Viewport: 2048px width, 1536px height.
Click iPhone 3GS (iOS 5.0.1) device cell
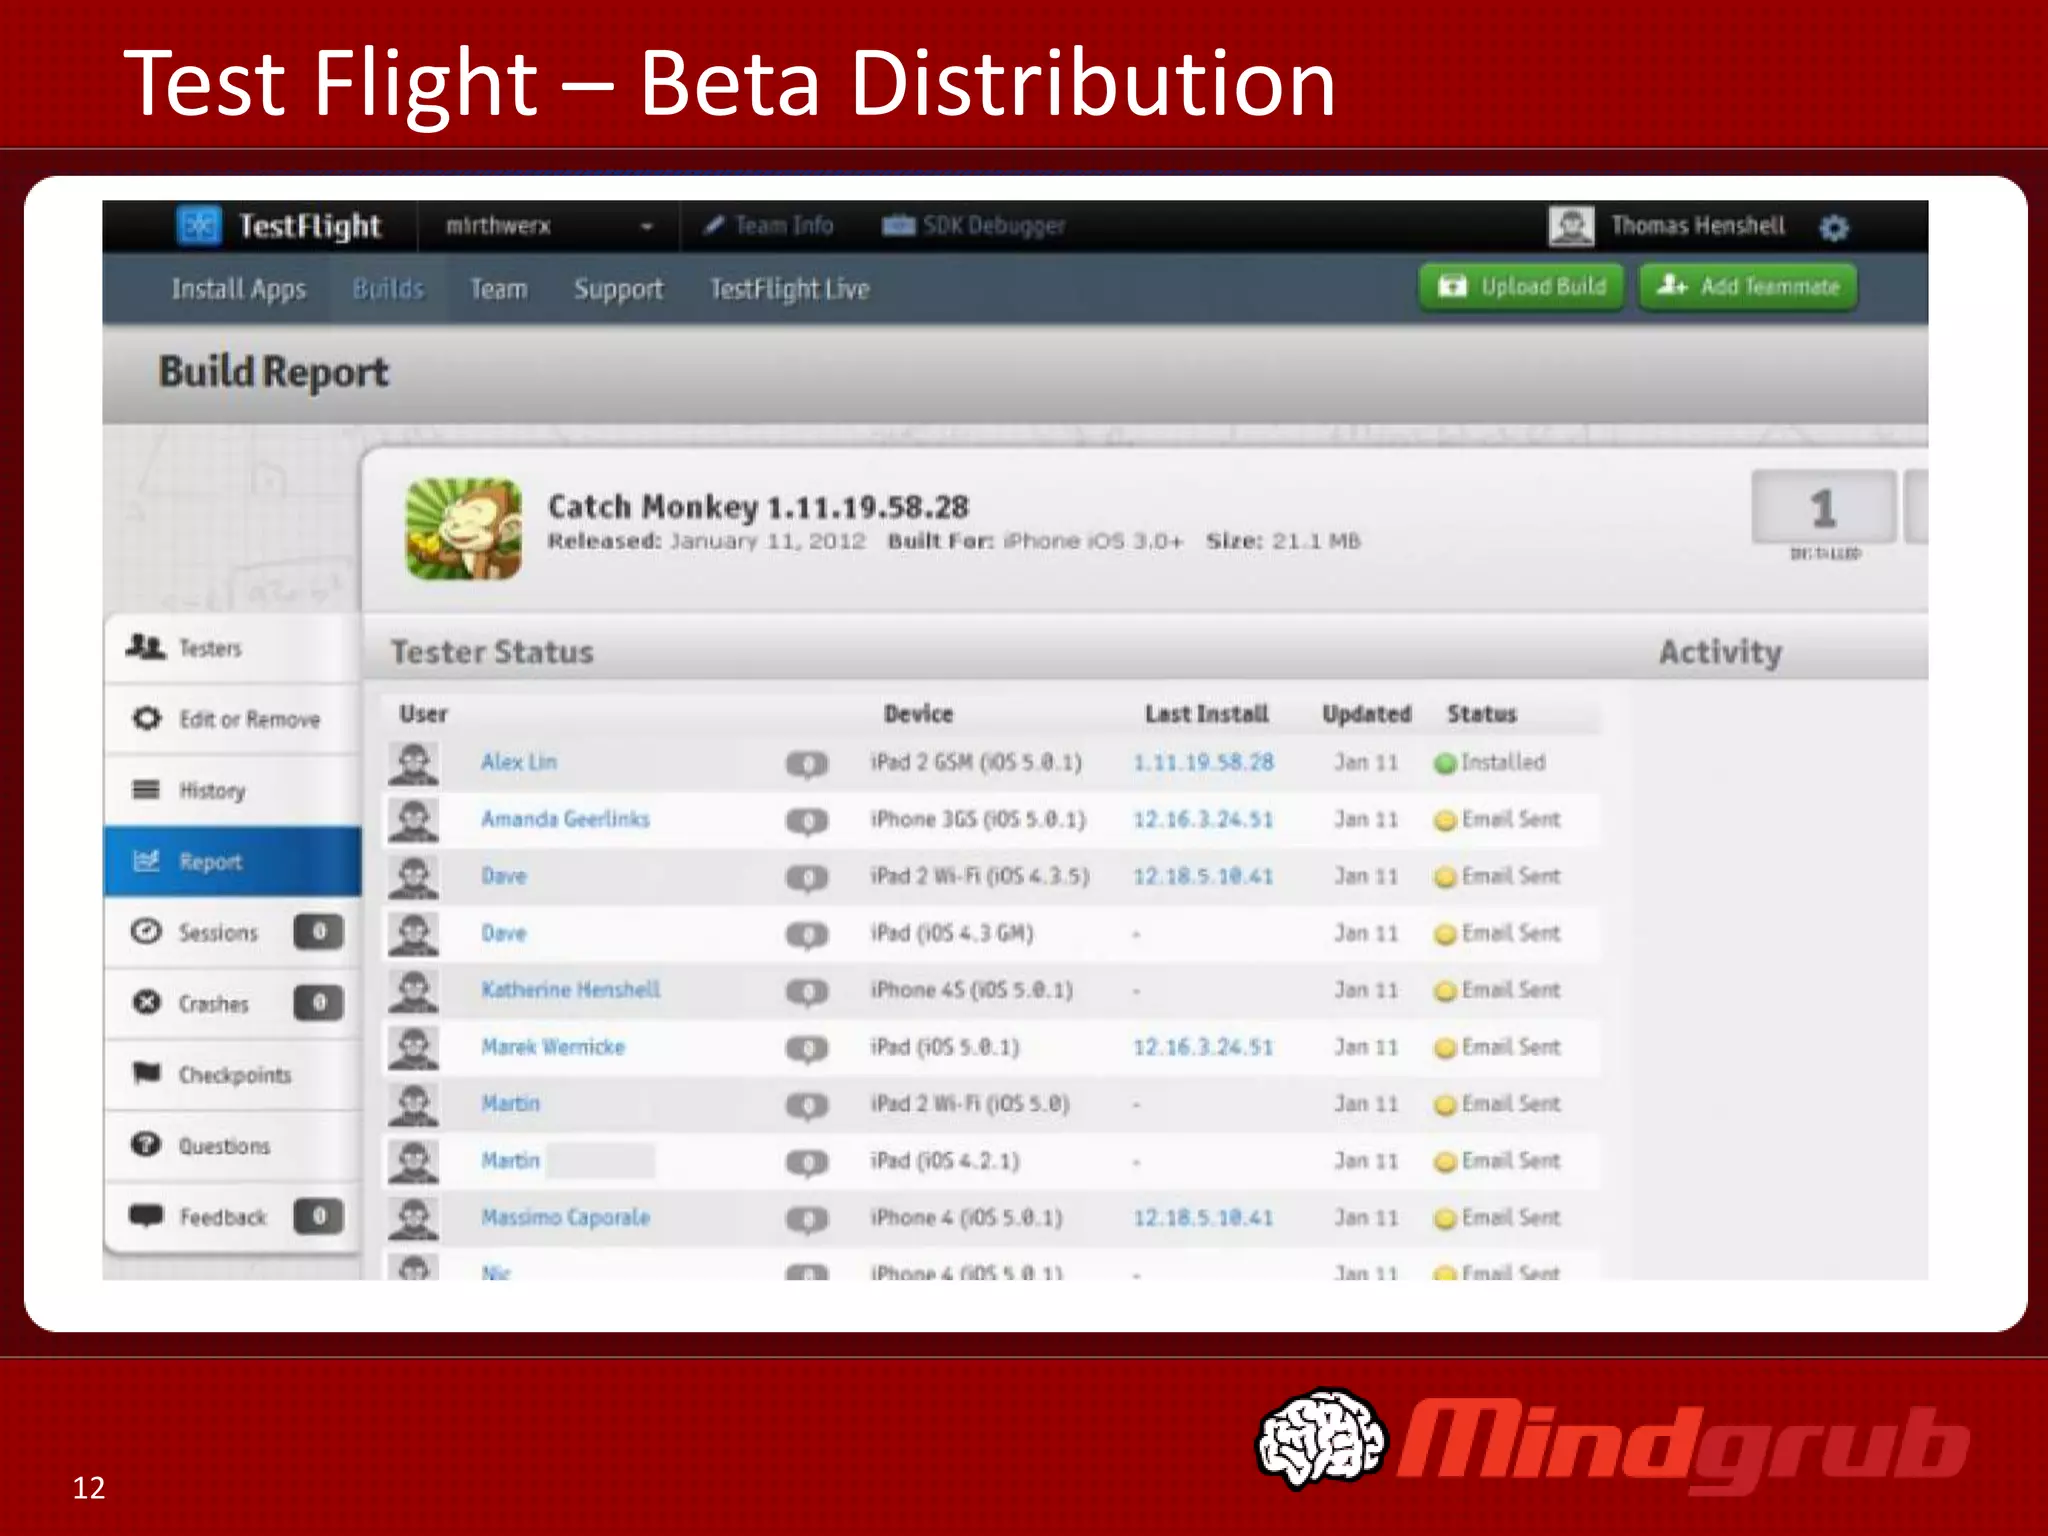(978, 819)
